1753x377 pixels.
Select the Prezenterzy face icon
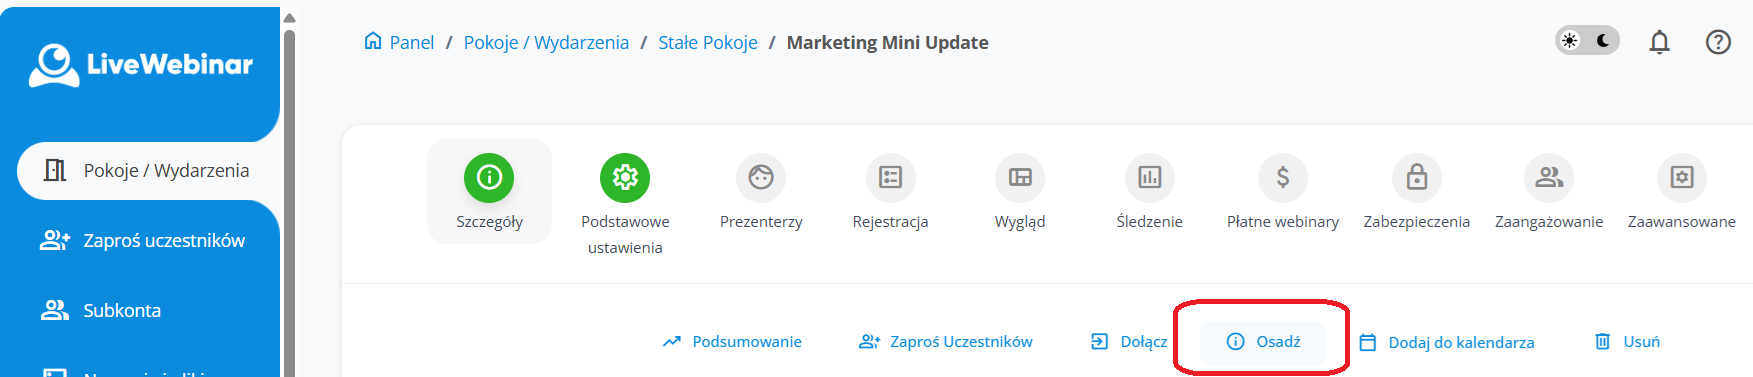[x=761, y=177]
